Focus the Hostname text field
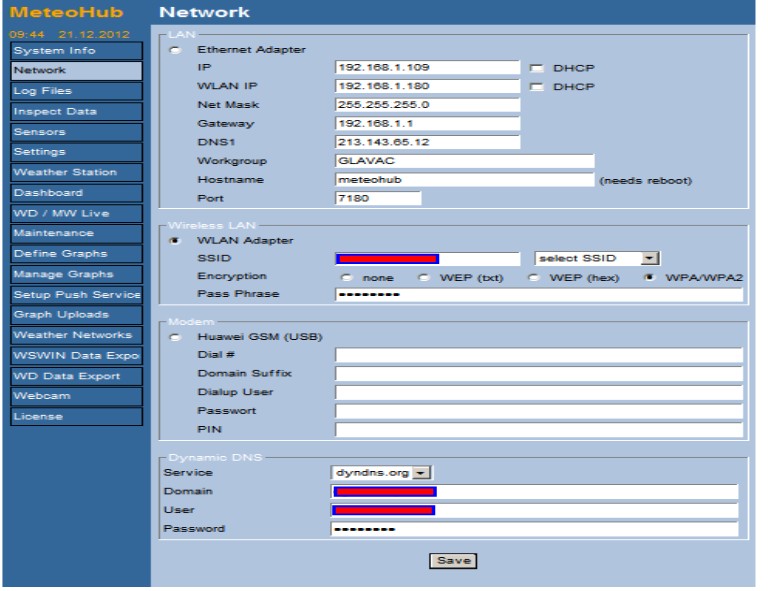This screenshot has width=768, height=591. point(464,180)
